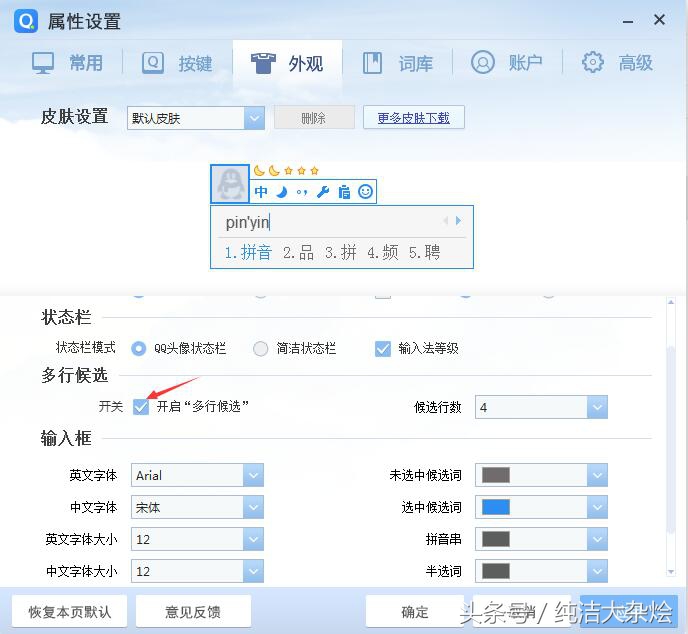This screenshot has height=634, width=688.
Task: Click the QQ input app logo
Action: point(26,21)
